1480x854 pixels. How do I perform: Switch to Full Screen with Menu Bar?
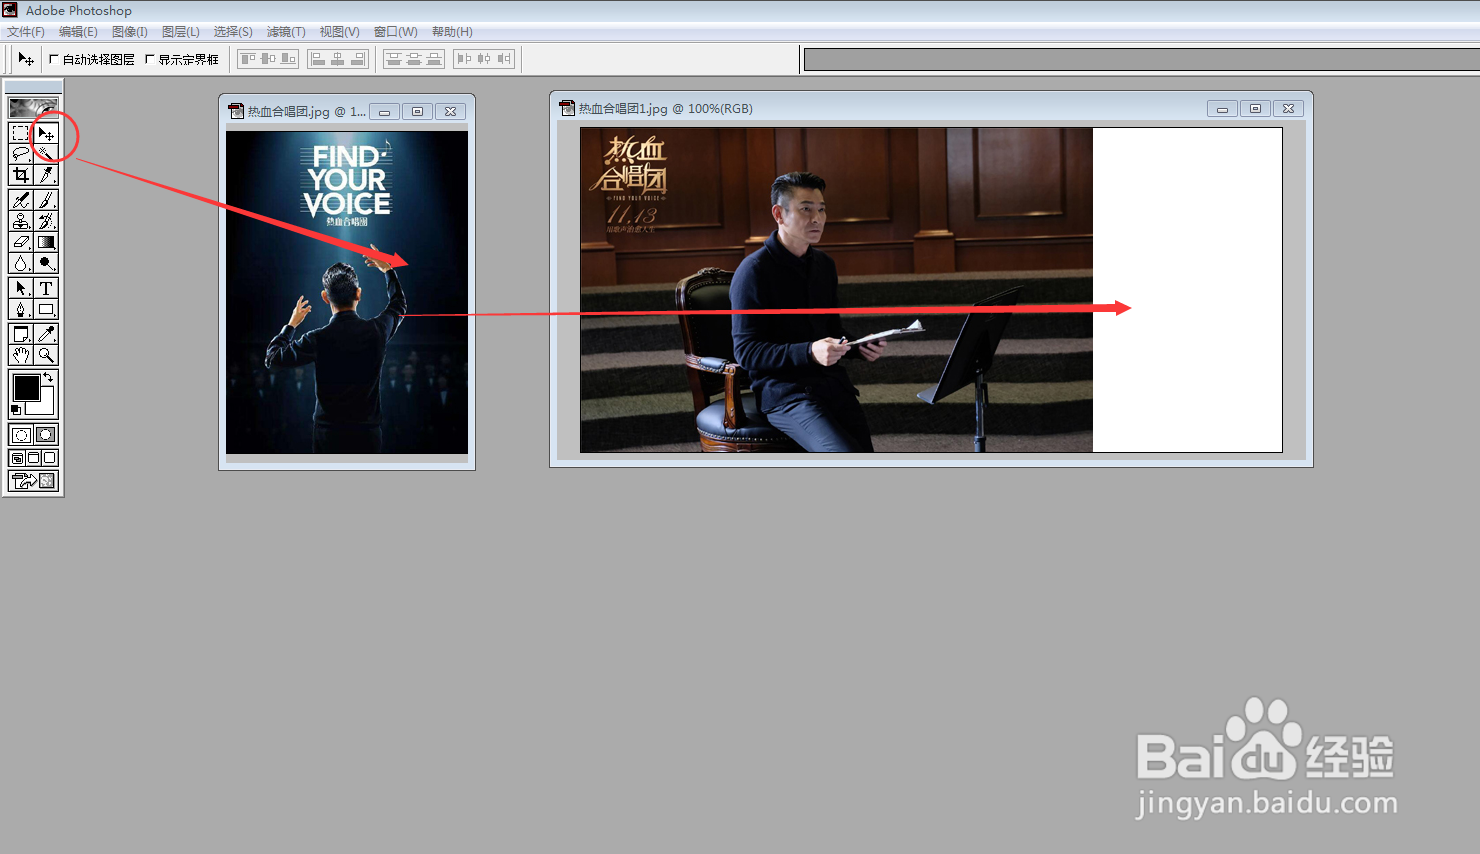(33, 458)
